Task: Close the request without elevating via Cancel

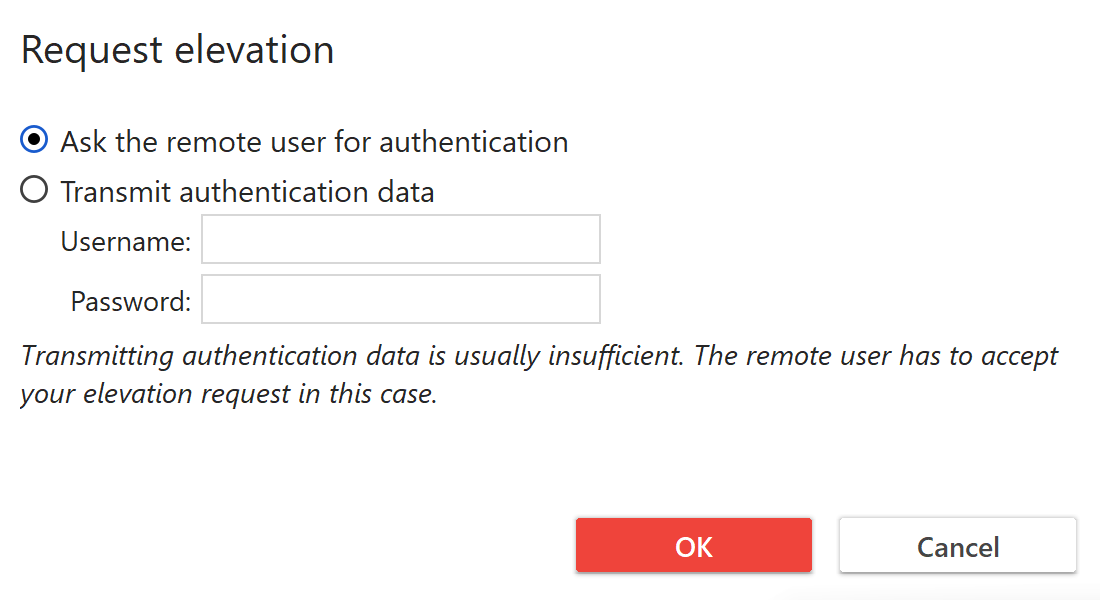Action: coord(957,546)
